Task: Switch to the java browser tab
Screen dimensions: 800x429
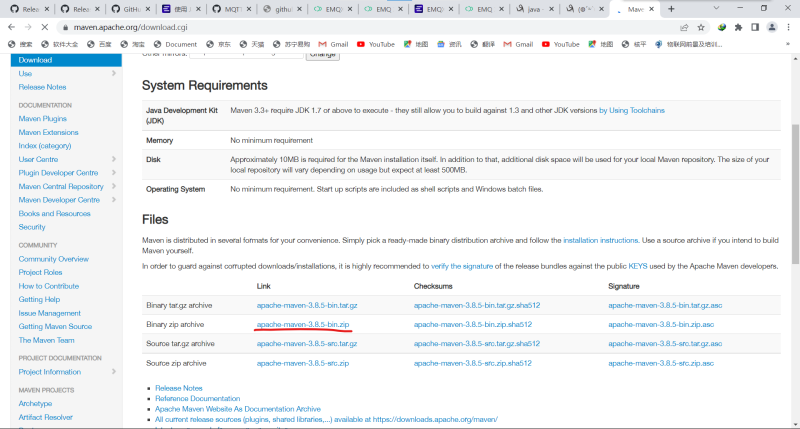Action: click(x=533, y=9)
